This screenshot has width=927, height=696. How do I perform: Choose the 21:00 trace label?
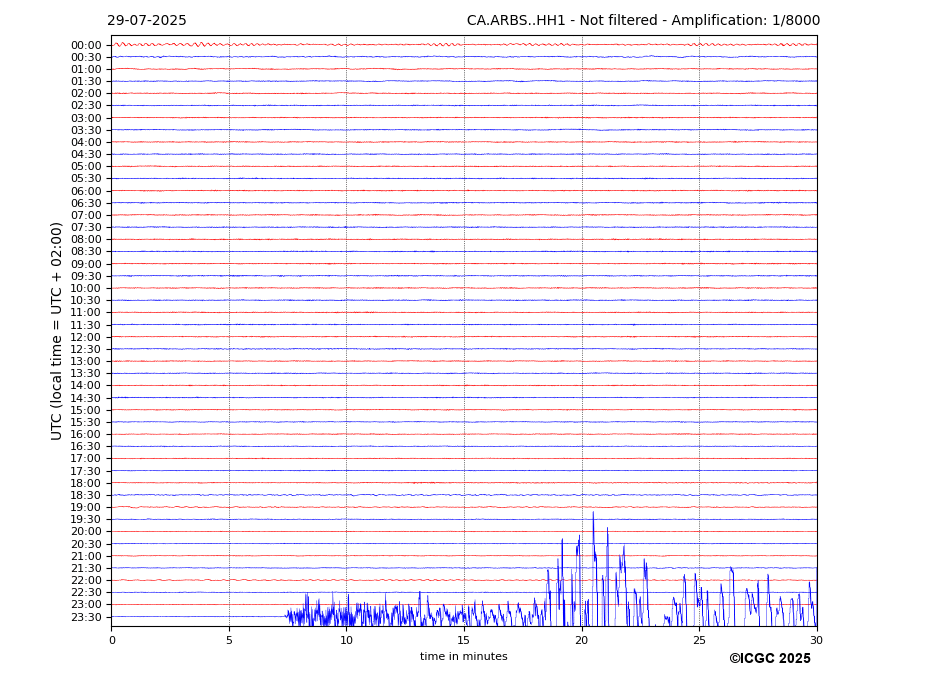tap(86, 556)
